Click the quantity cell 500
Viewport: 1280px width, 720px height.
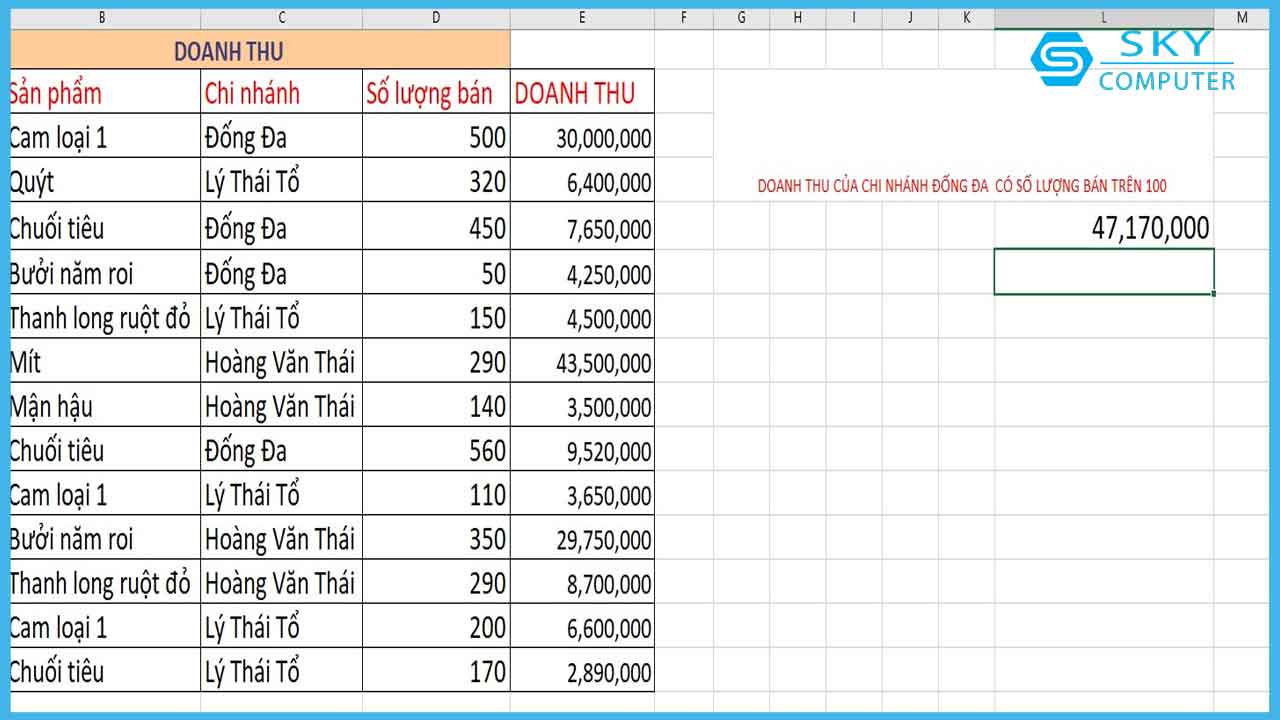click(436, 137)
